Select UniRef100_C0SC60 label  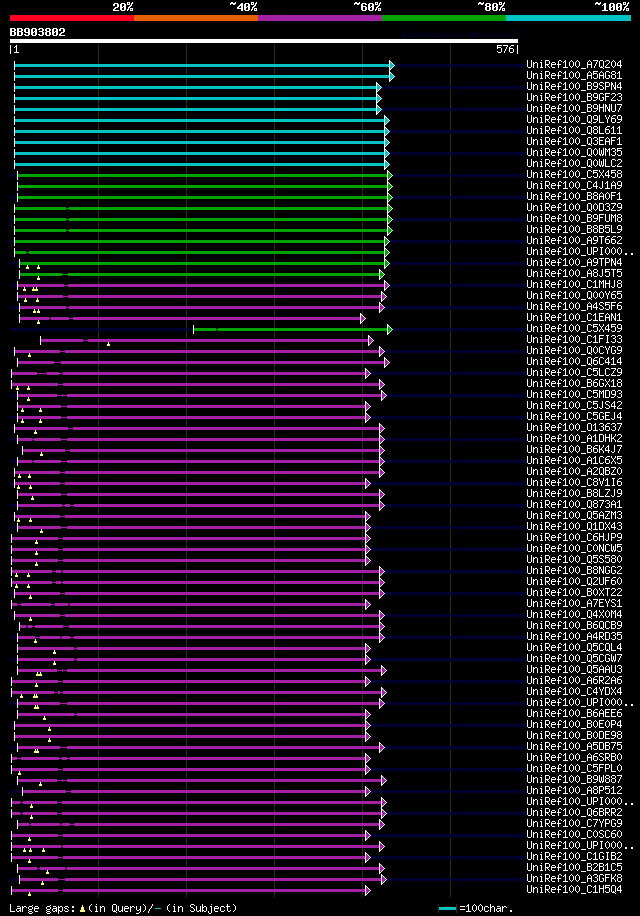[574, 834]
